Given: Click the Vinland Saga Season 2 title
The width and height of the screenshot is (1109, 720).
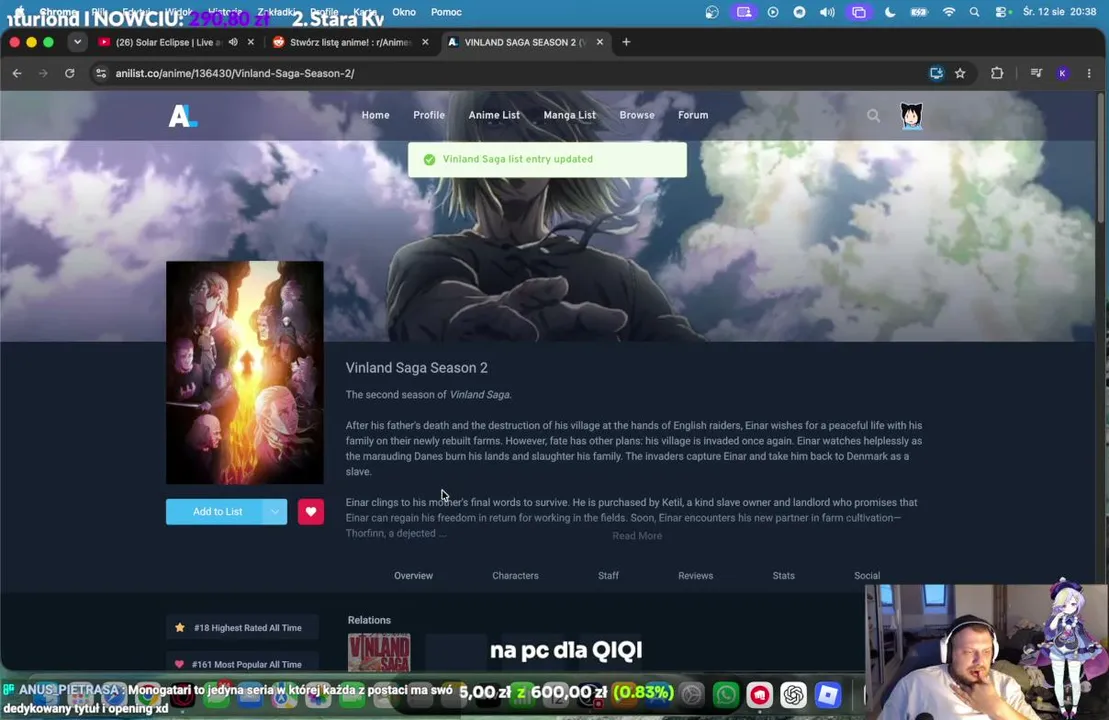Looking at the screenshot, I should (417, 368).
